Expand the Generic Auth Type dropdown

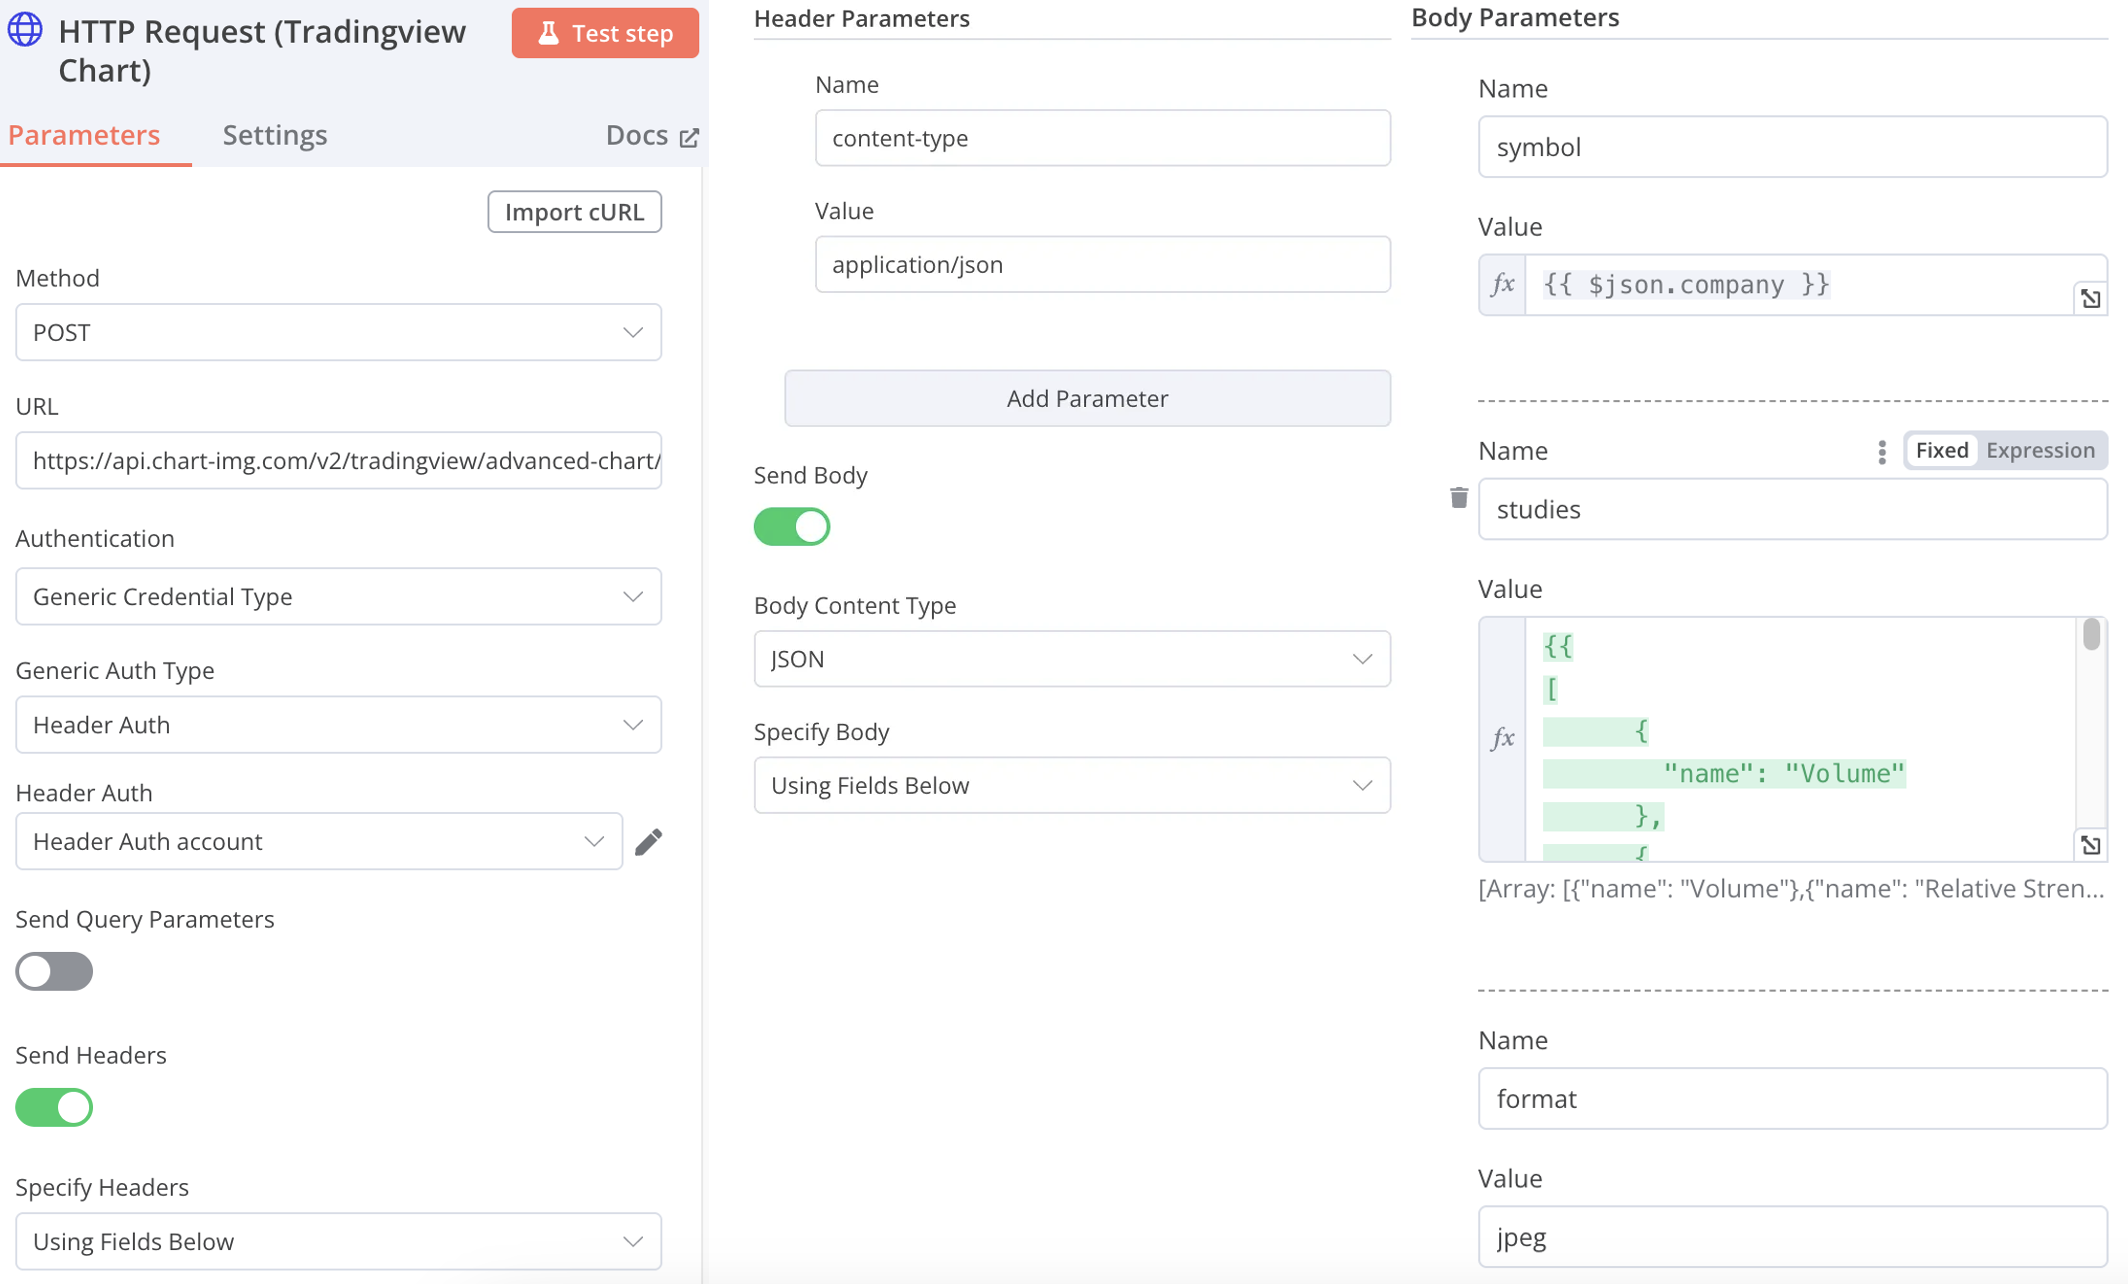click(x=338, y=724)
